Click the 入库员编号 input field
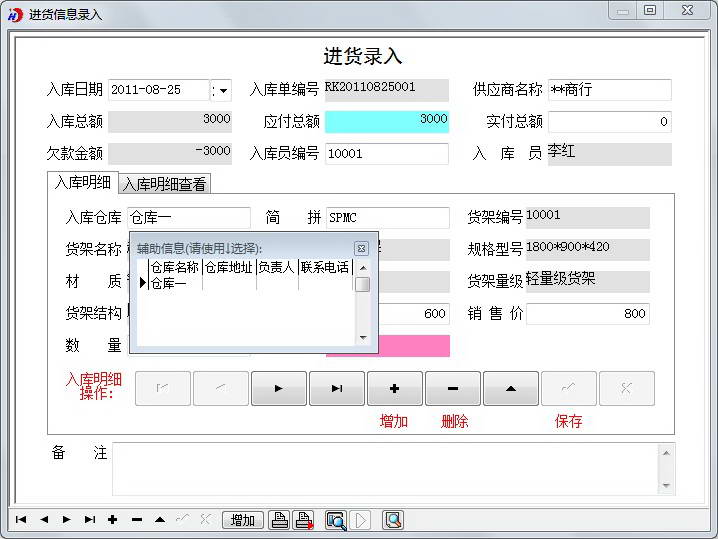Image resolution: width=718 pixels, height=539 pixels. tap(386, 153)
